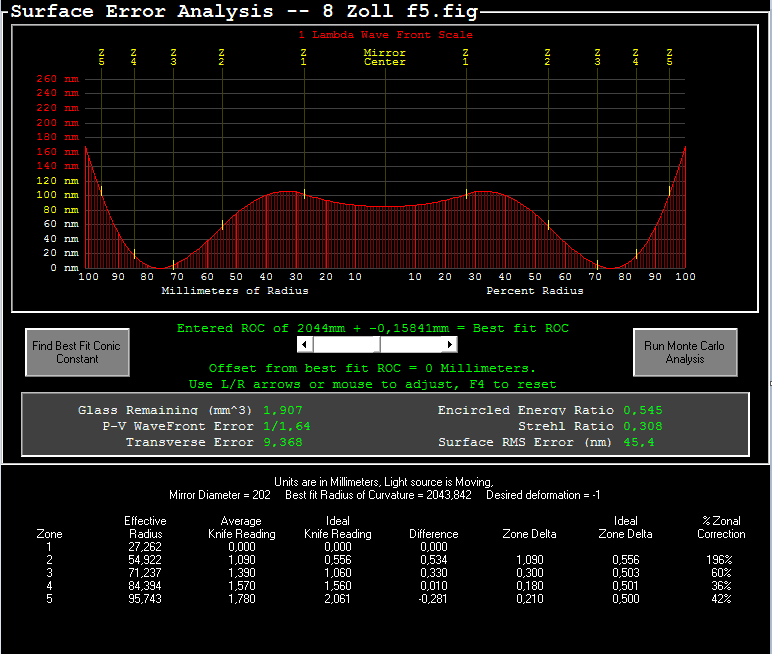
Task: Click the Mirror Center label on graph
Action: point(385,57)
